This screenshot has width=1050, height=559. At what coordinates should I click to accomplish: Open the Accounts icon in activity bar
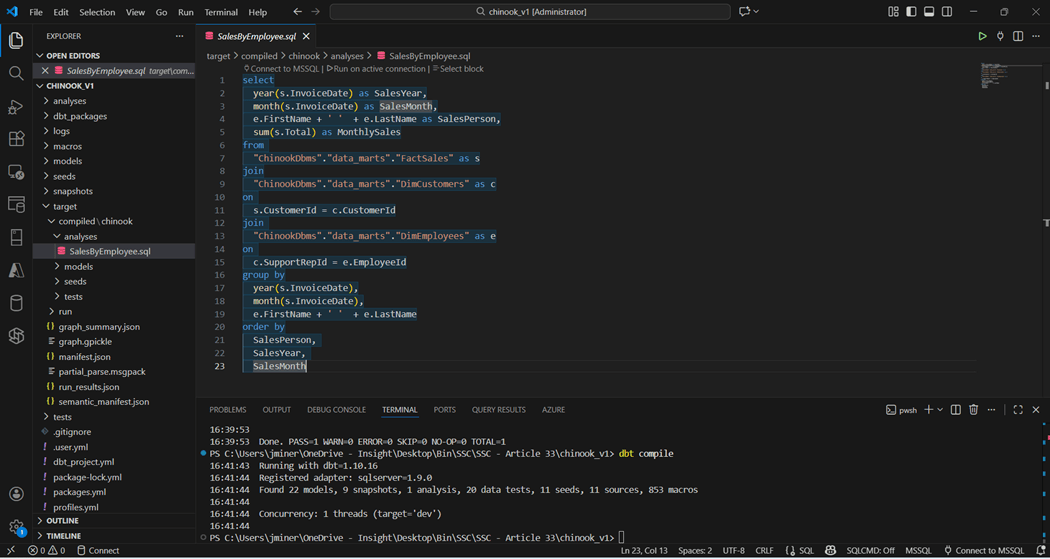(16, 494)
